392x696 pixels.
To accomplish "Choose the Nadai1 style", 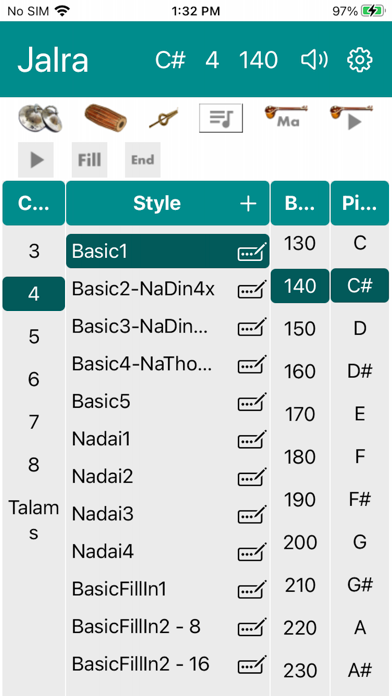I will pos(101,439).
